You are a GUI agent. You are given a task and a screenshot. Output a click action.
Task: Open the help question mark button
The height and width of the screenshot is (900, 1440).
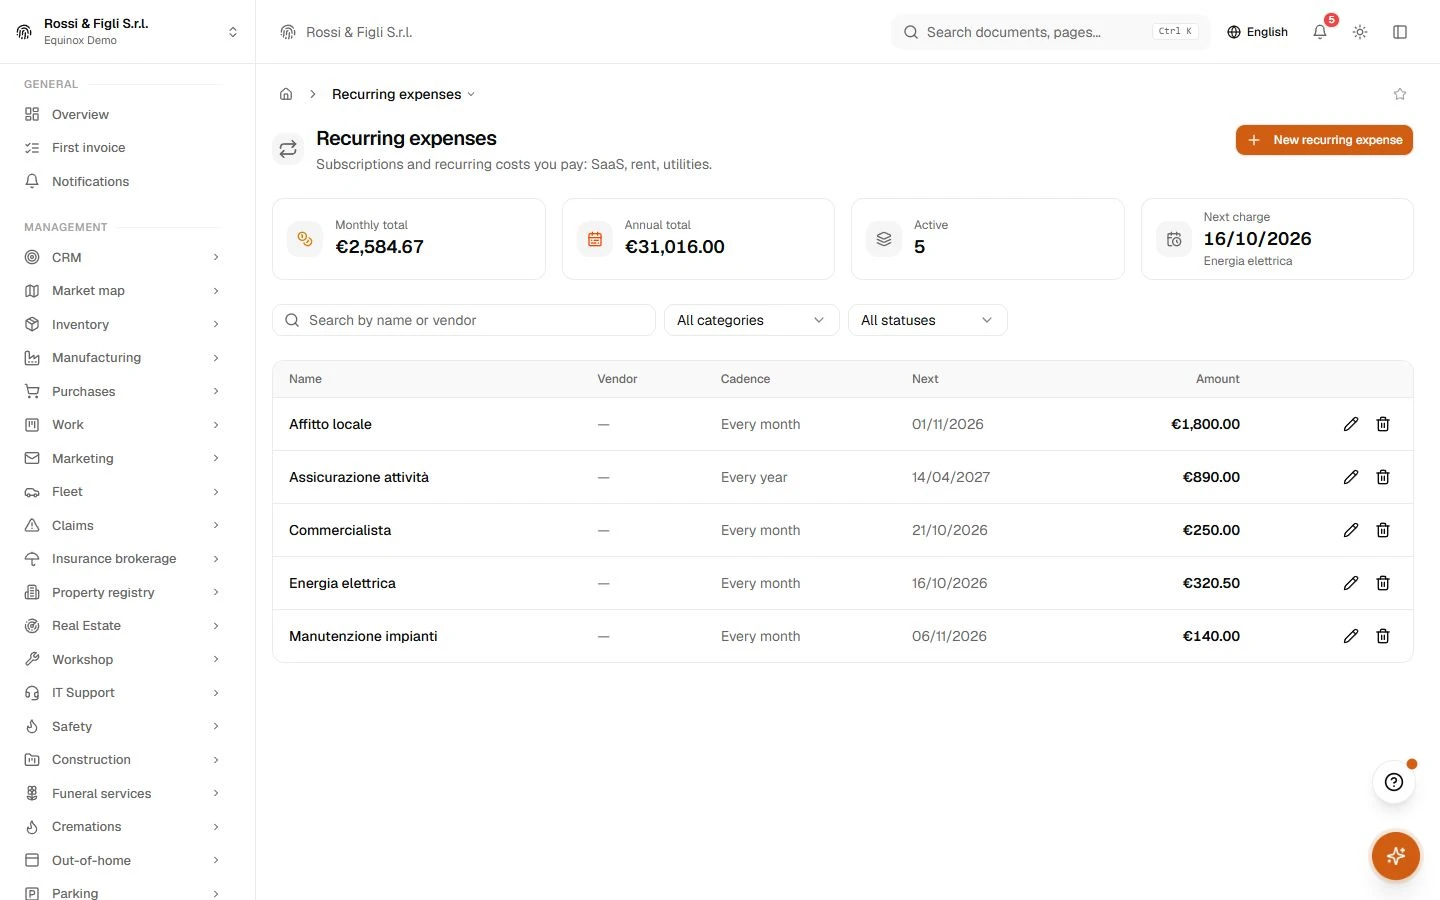(1394, 782)
